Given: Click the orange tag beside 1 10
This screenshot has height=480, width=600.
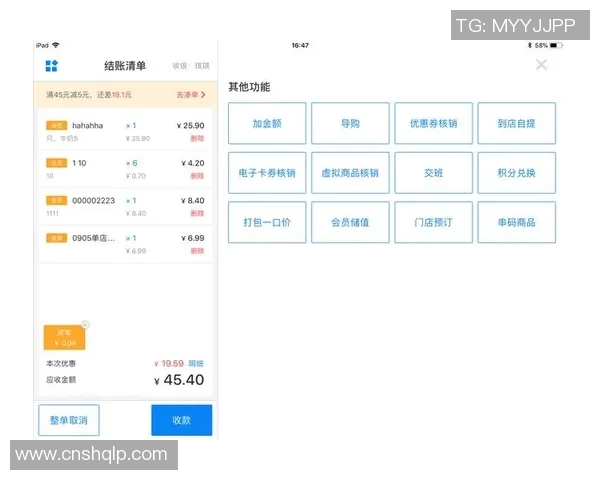Looking at the screenshot, I should 56,163.
